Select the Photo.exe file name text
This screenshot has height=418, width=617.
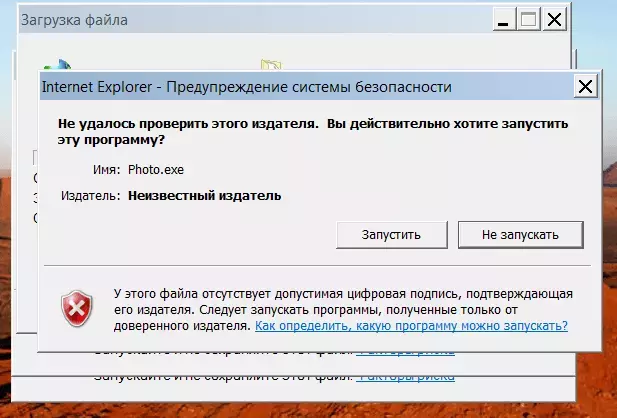pos(156,170)
